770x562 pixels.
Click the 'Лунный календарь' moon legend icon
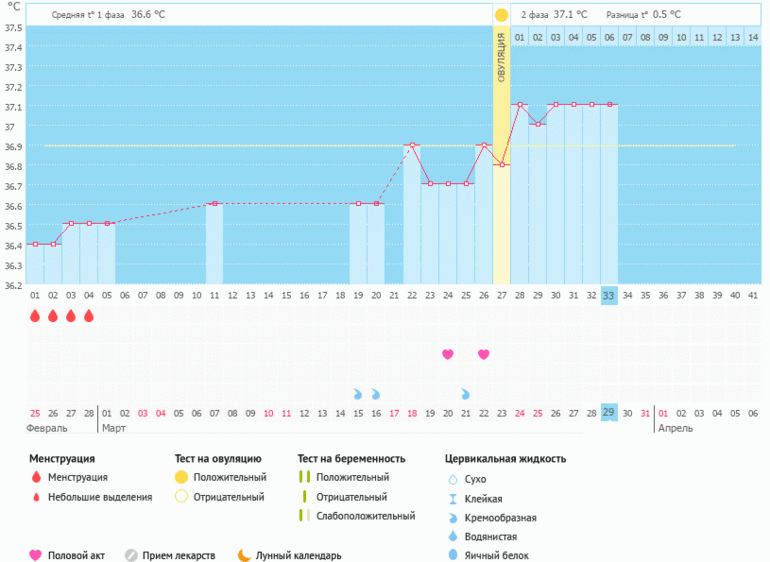(244, 555)
